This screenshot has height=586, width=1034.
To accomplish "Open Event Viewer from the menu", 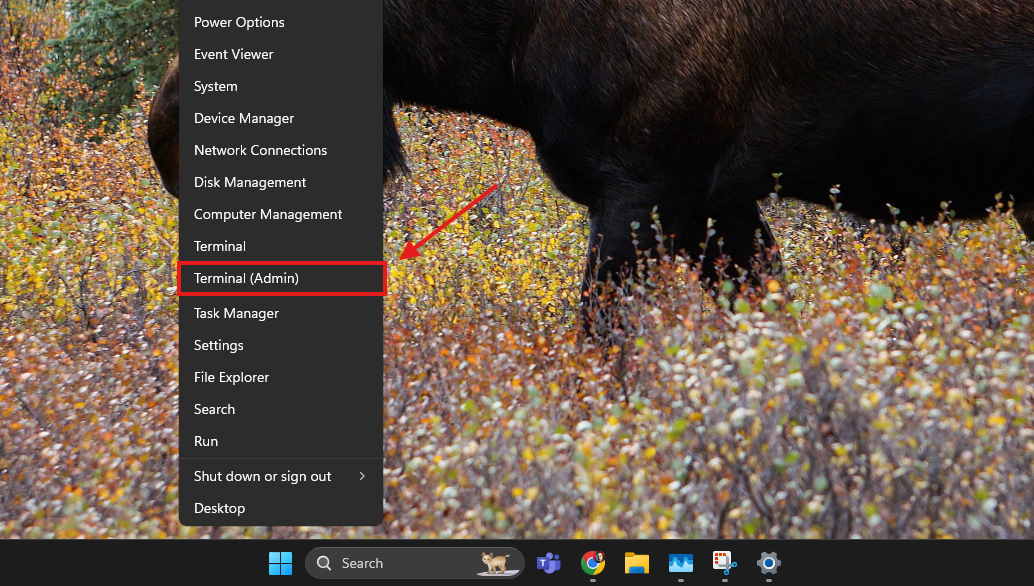I will pos(233,54).
